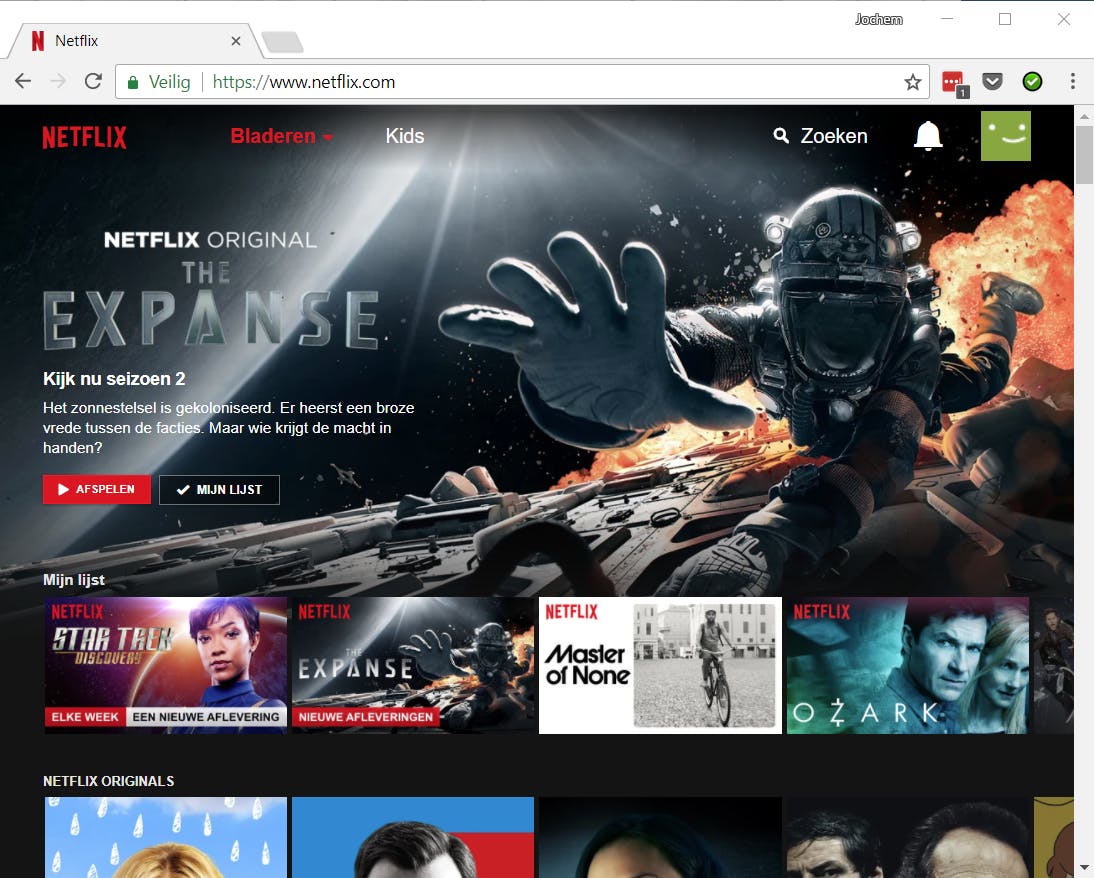
Task: Open the notifications bell
Action: [x=928, y=136]
